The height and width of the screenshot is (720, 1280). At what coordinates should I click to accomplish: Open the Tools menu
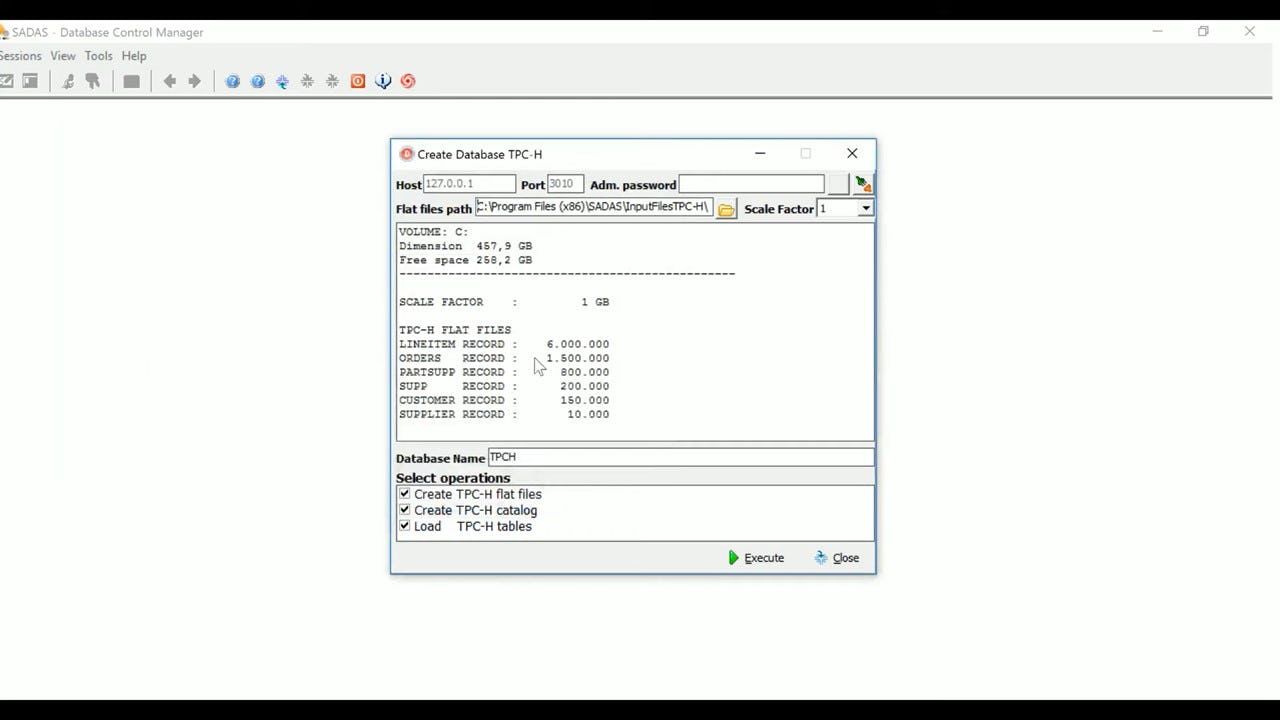point(98,56)
